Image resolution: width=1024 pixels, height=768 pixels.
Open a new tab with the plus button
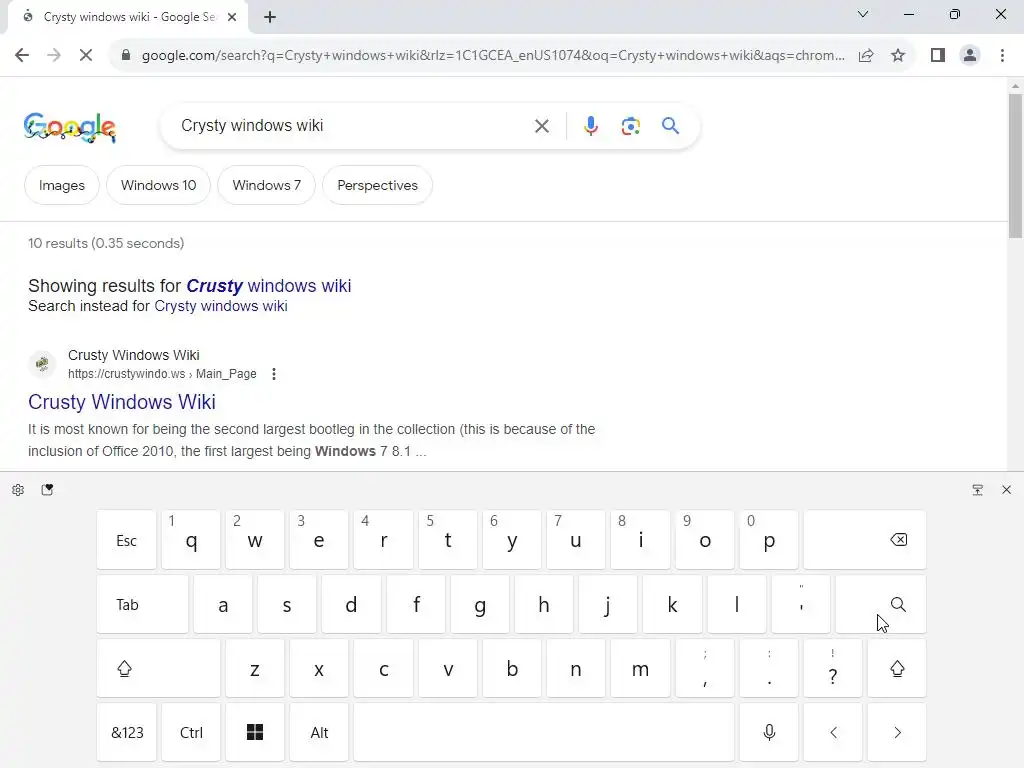270,17
